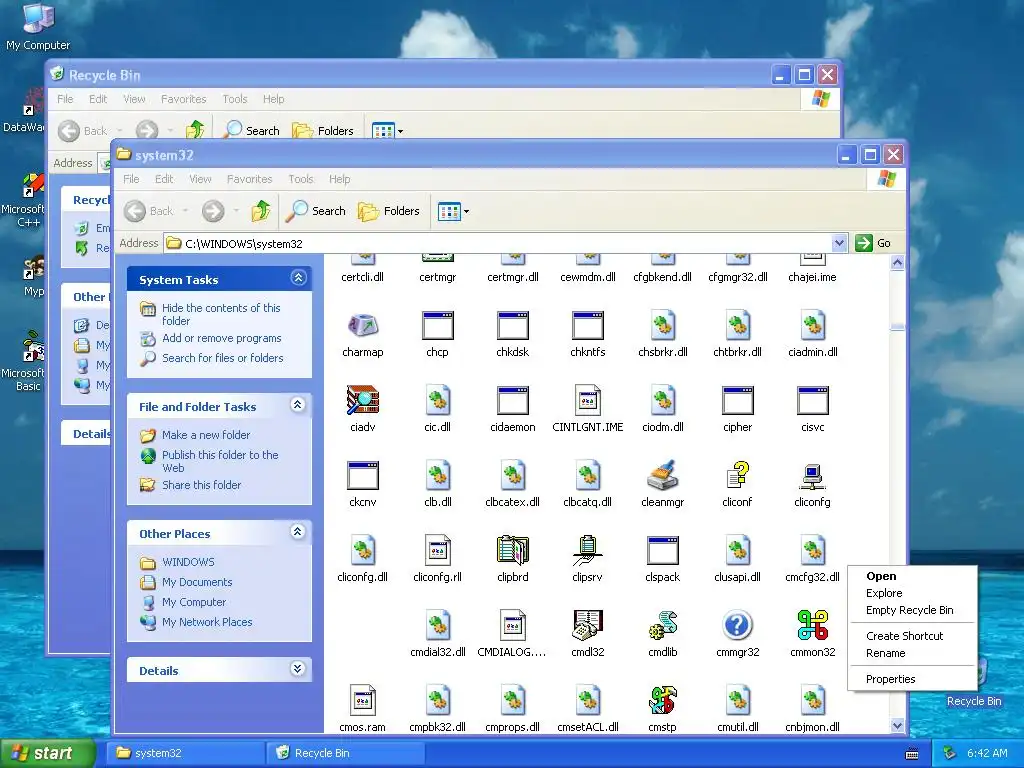1024x768 pixels.
Task: Click Search for files or folders link
Action: pos(223,358)
